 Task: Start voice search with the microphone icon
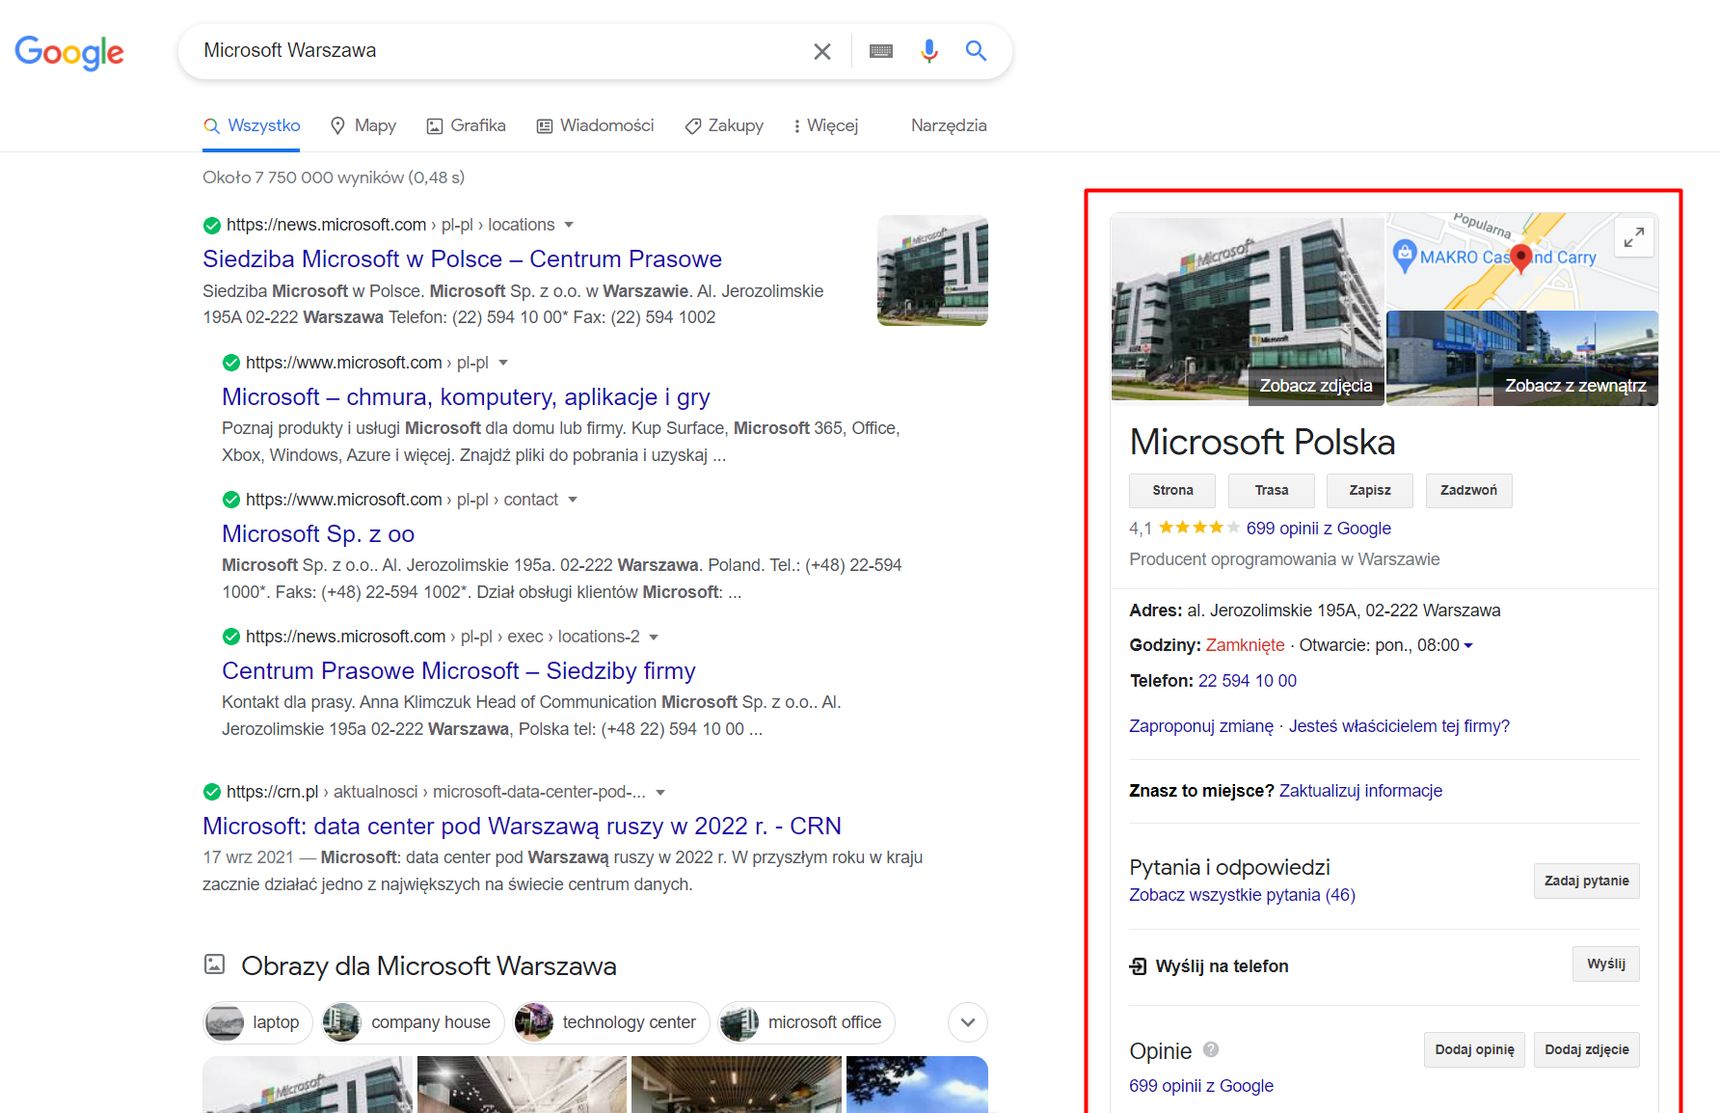929,51
